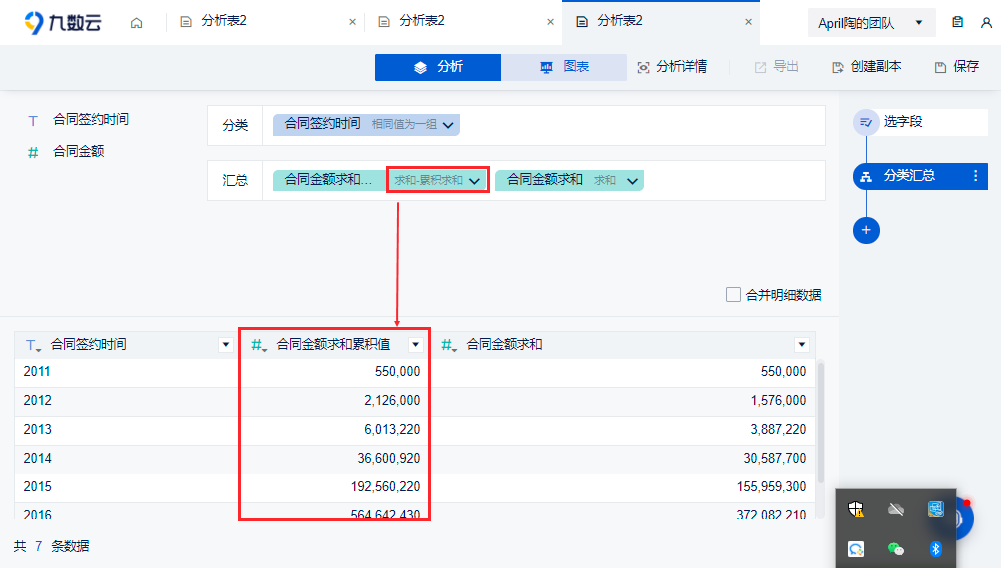Open Windows Security shield tray icon

pos(856,509)
